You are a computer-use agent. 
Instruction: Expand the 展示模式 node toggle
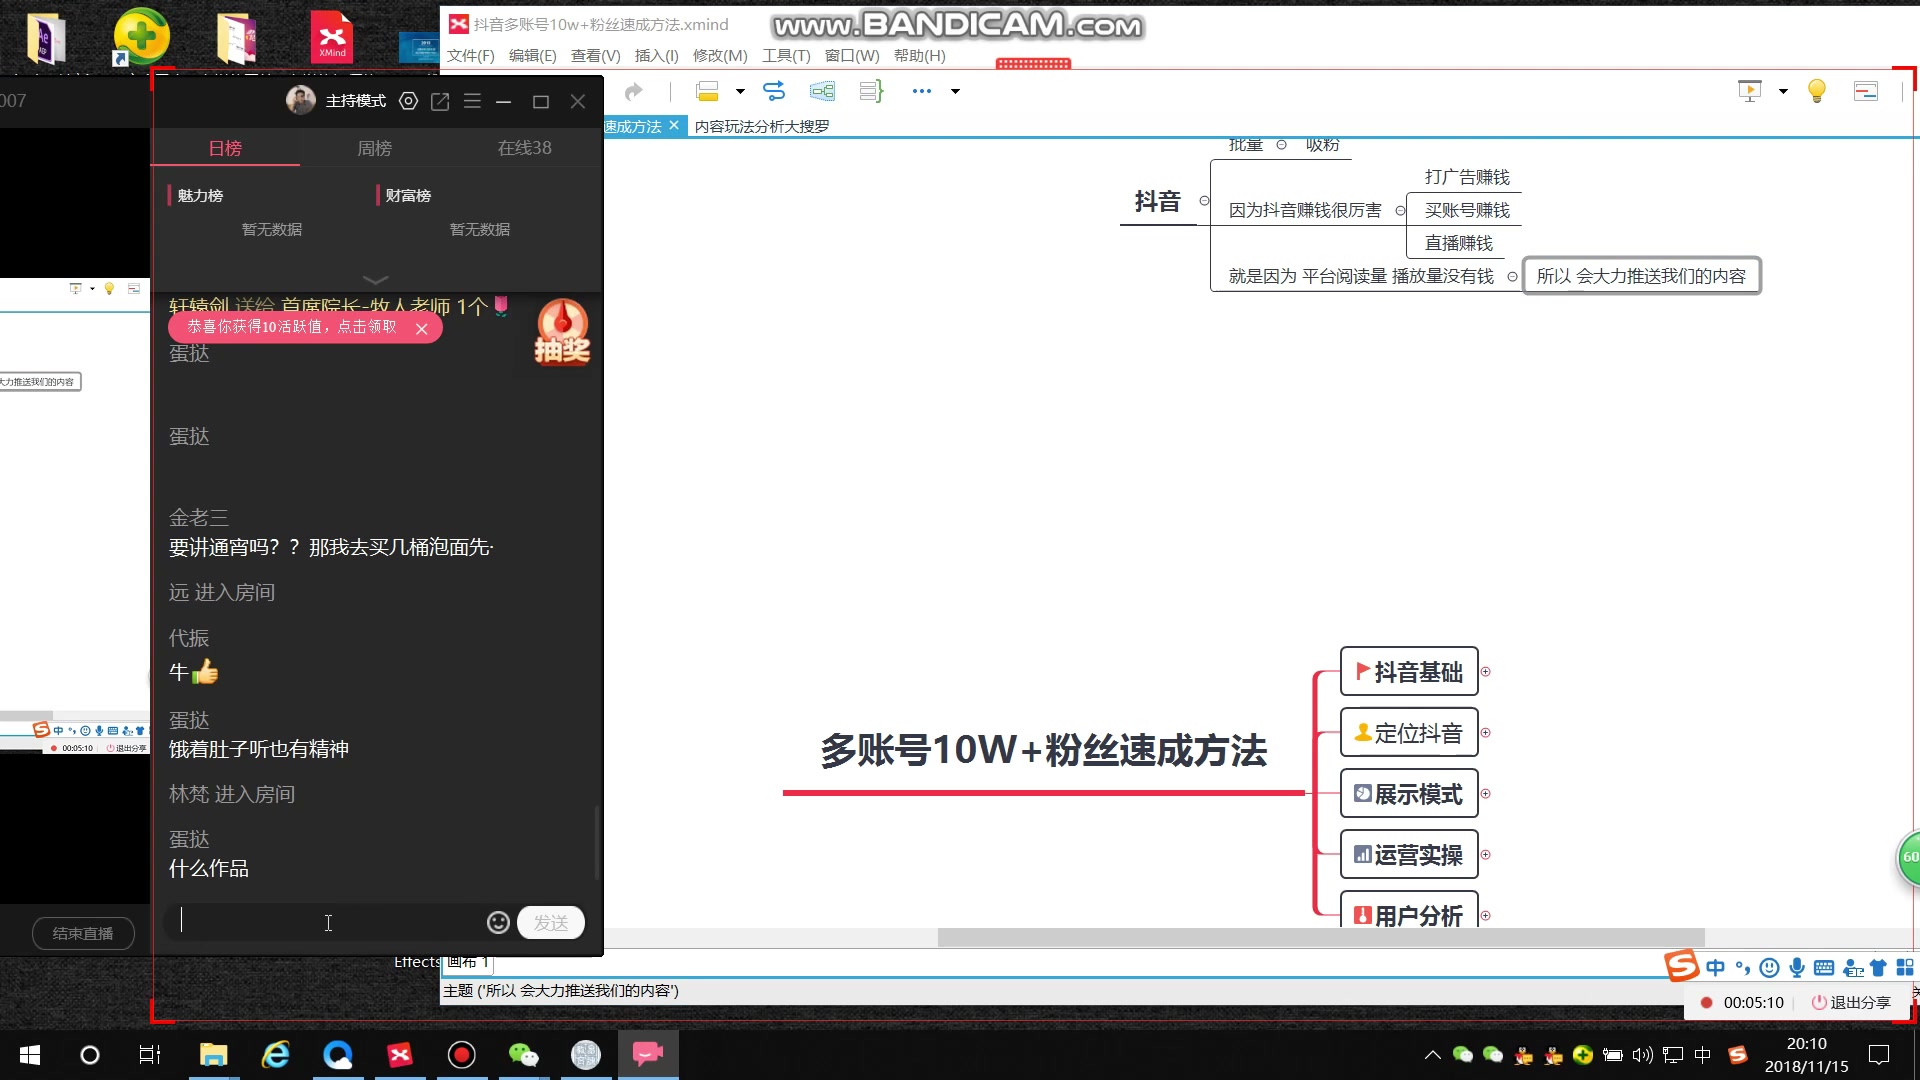1485,794
